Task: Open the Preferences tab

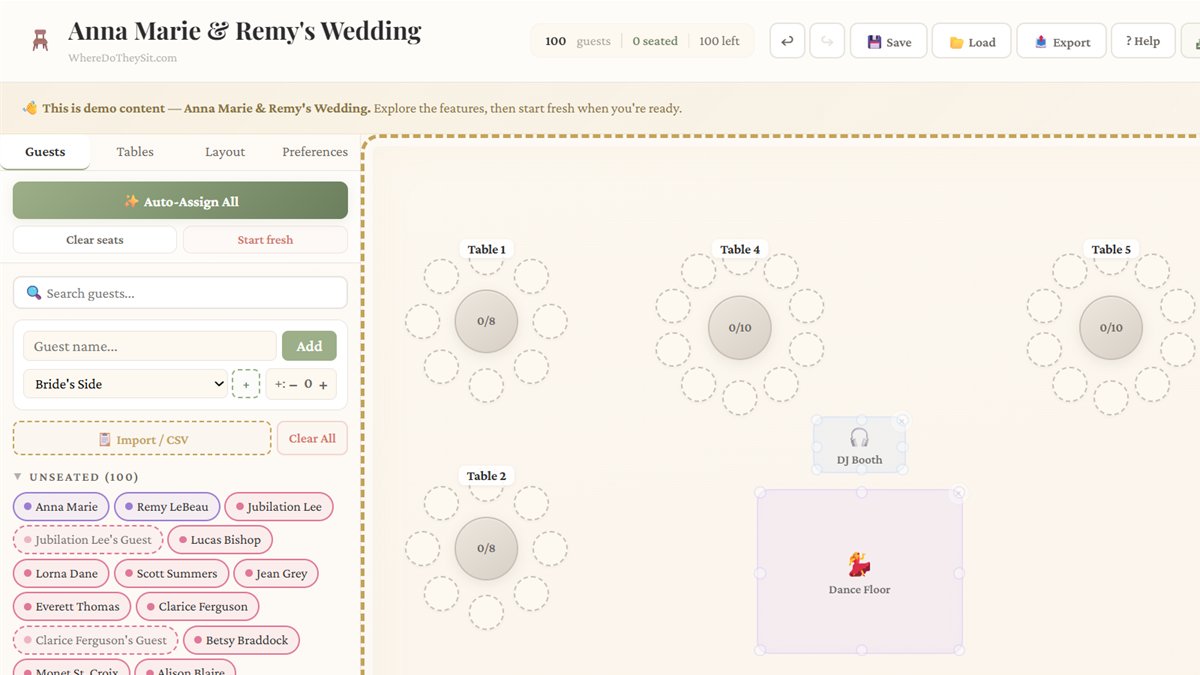Action: [315, 152]
